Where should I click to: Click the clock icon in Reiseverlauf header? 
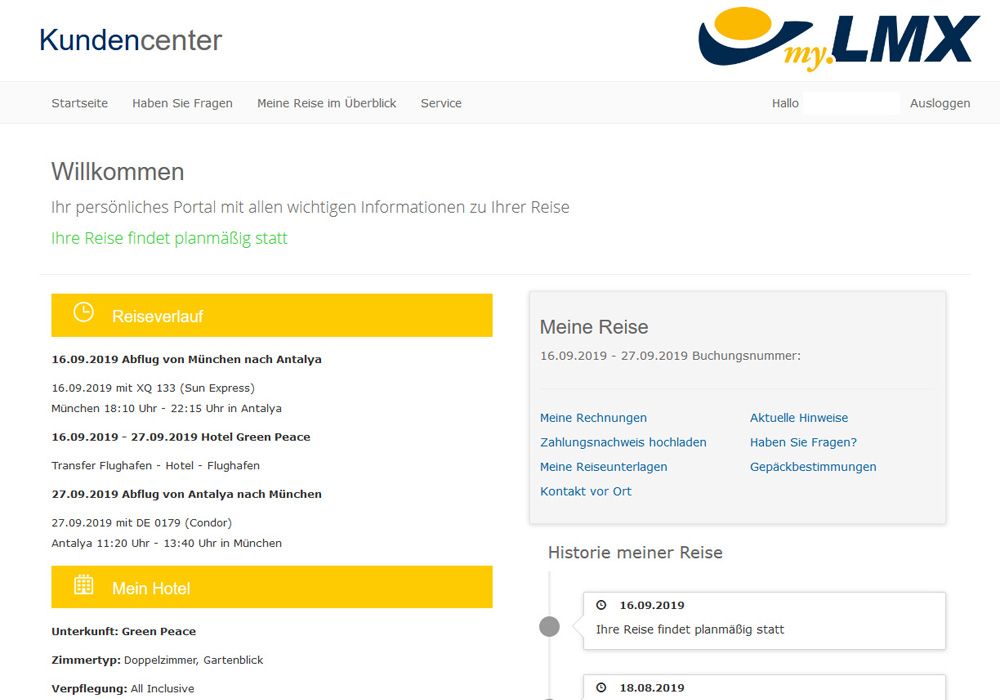(84, 313)
